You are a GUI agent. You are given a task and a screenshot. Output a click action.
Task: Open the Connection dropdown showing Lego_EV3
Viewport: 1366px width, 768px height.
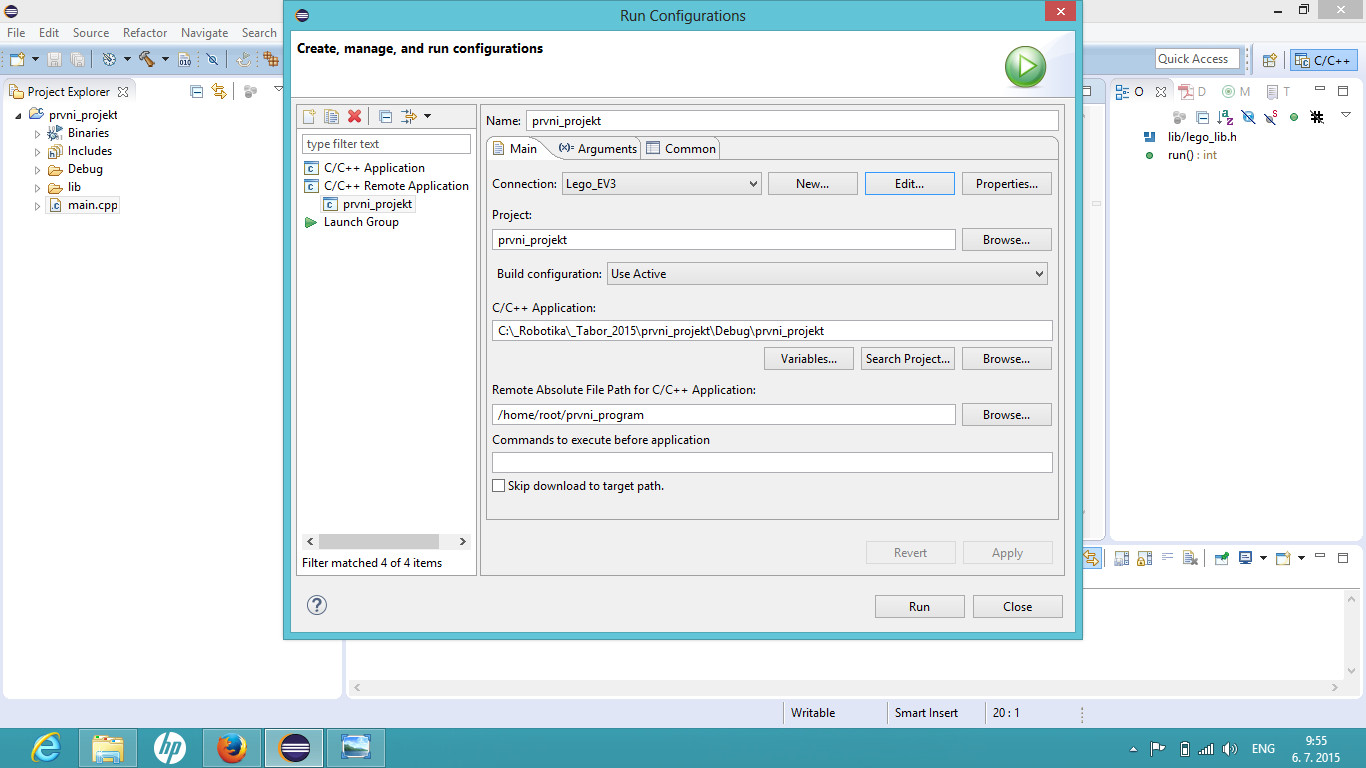click(x=661, y=184)
